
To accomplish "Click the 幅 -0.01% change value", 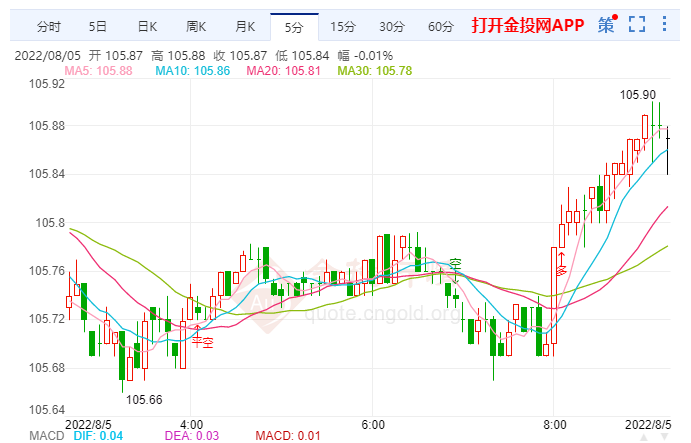I will (x=365, y=56).
